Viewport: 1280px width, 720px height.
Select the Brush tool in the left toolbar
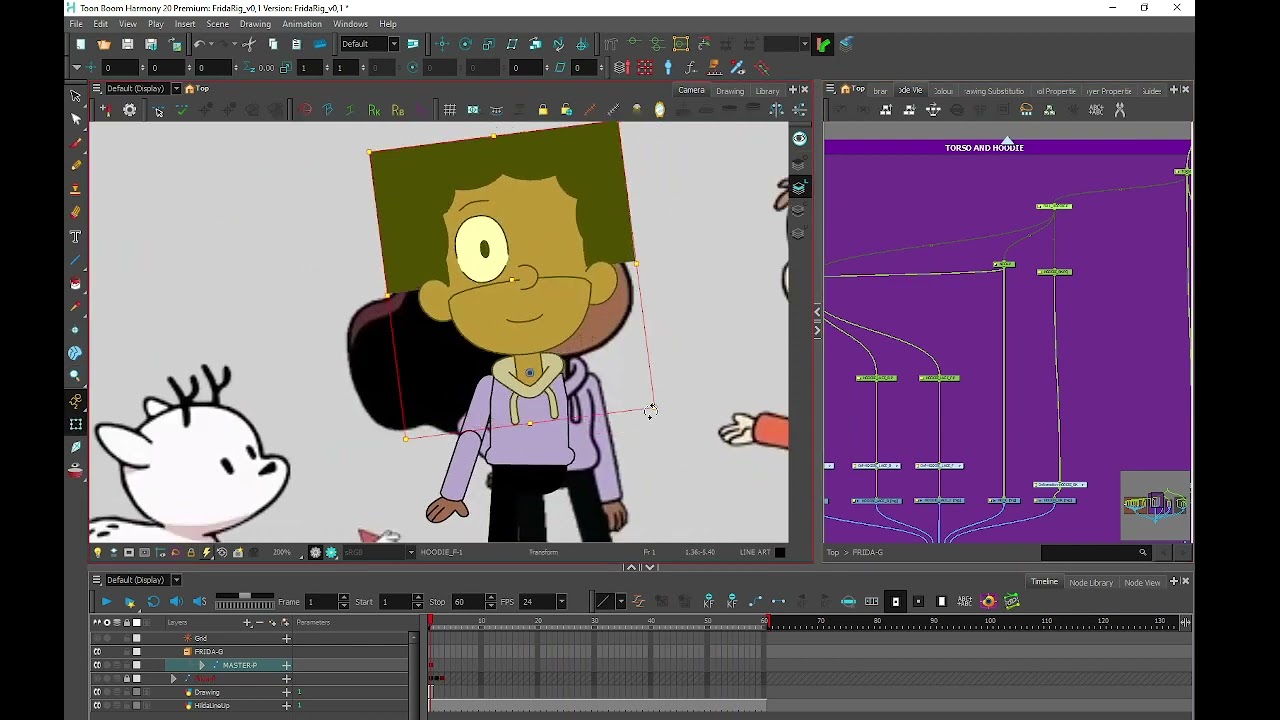pos(76,142)
